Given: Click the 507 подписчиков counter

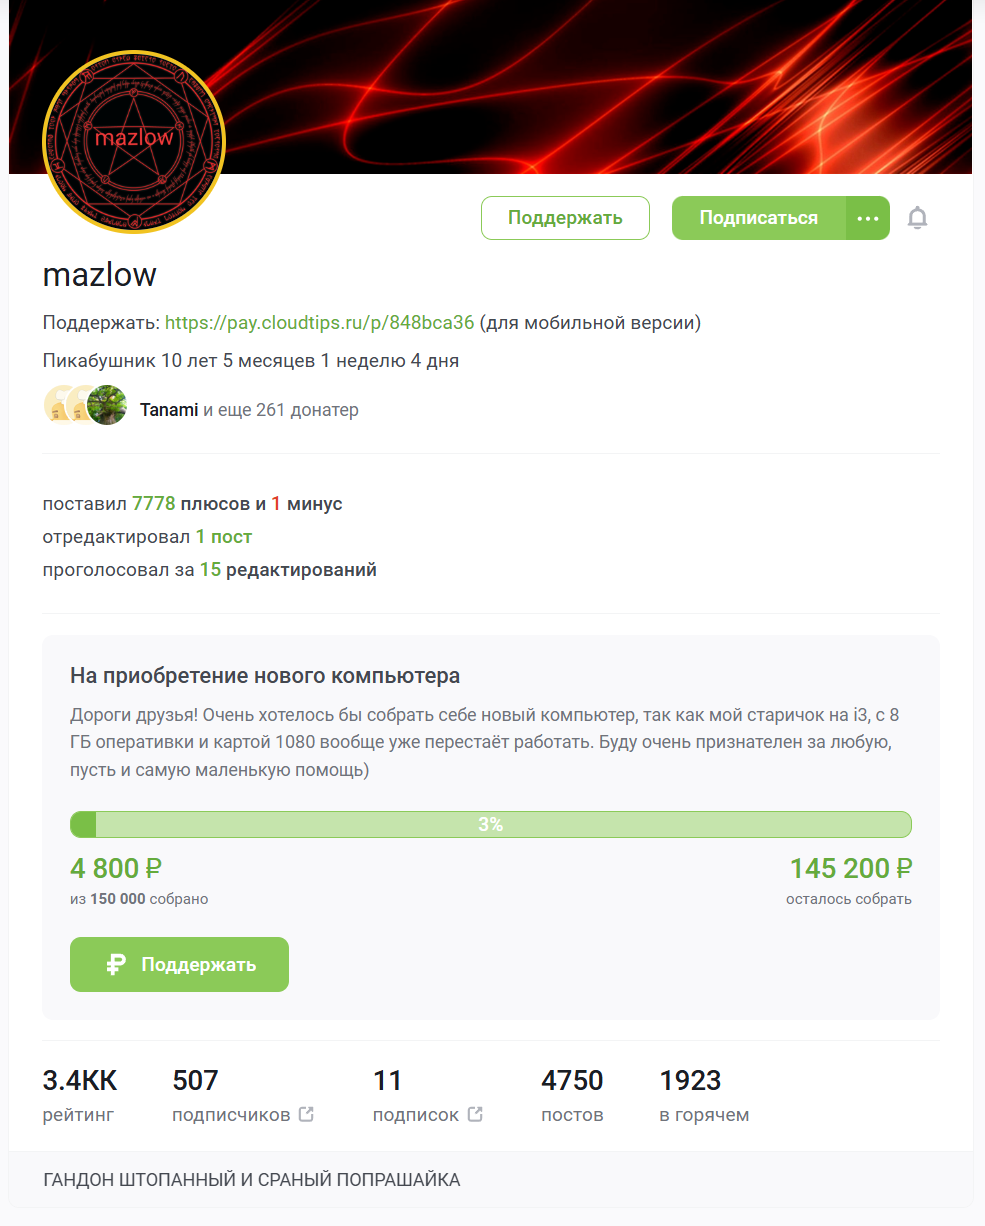Looking at the screenshot, I should click(x=196, y=1081).
